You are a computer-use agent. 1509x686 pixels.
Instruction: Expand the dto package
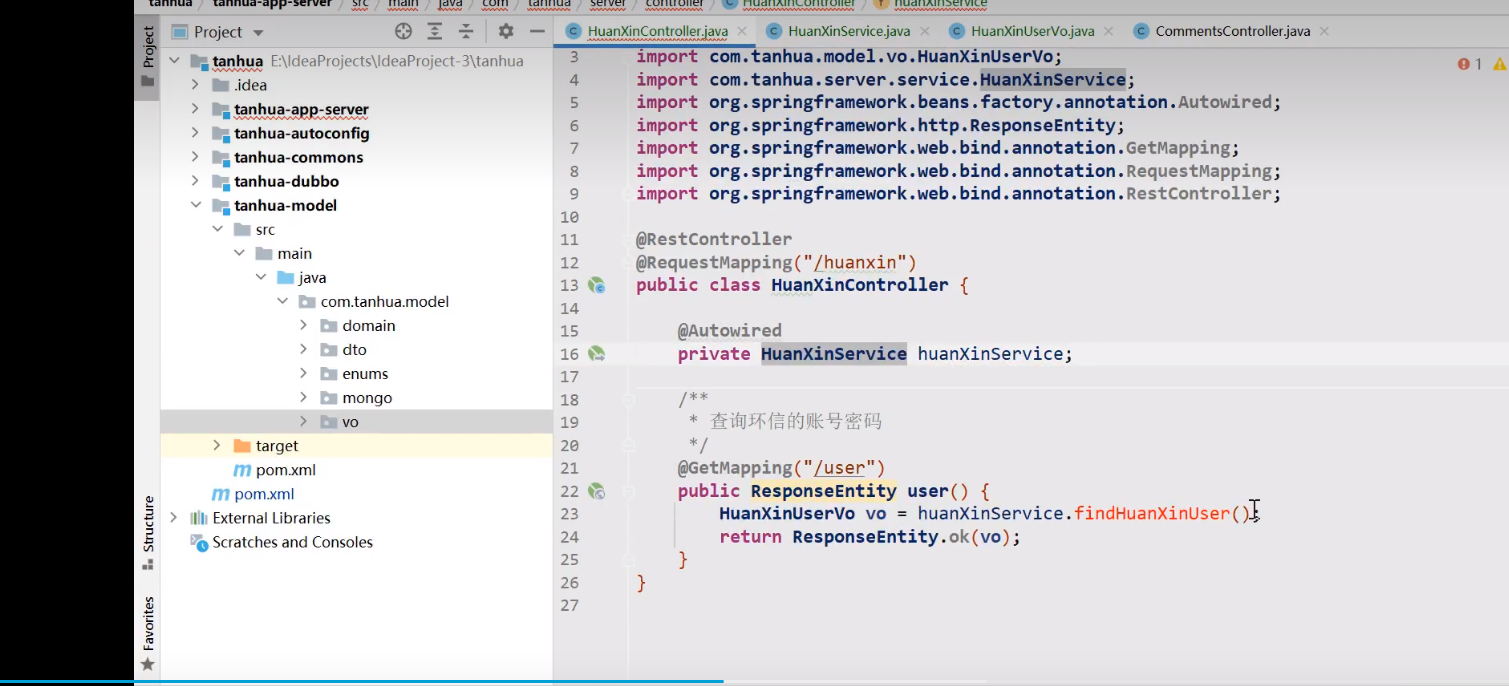304,349
